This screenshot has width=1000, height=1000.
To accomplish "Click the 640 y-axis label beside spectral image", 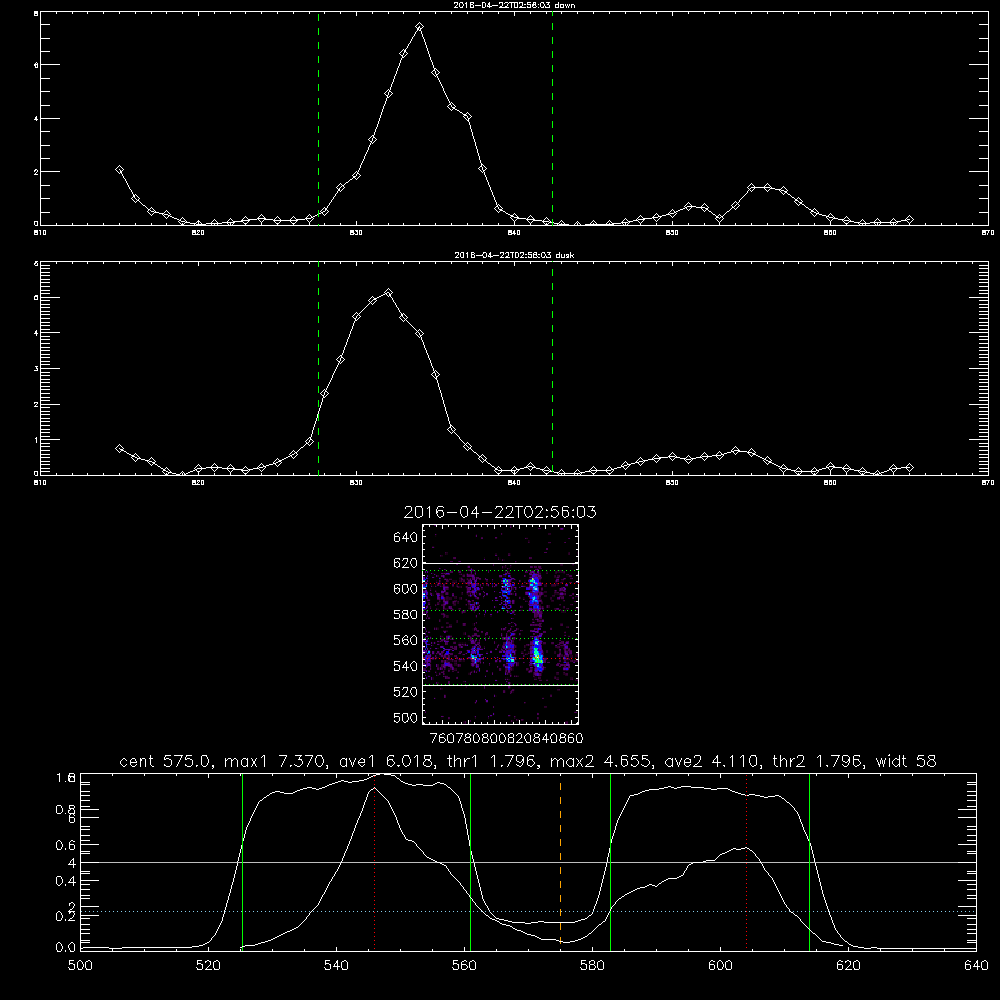I will 406,537.
